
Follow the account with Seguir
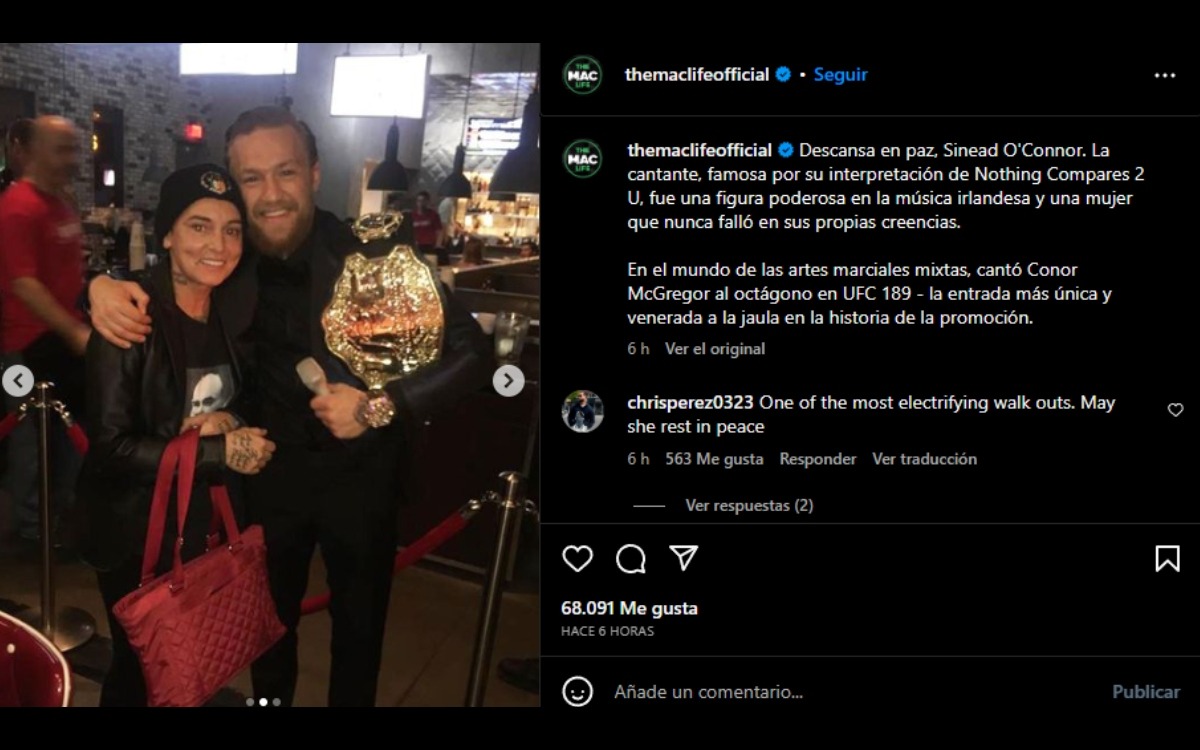click(840, 75)
